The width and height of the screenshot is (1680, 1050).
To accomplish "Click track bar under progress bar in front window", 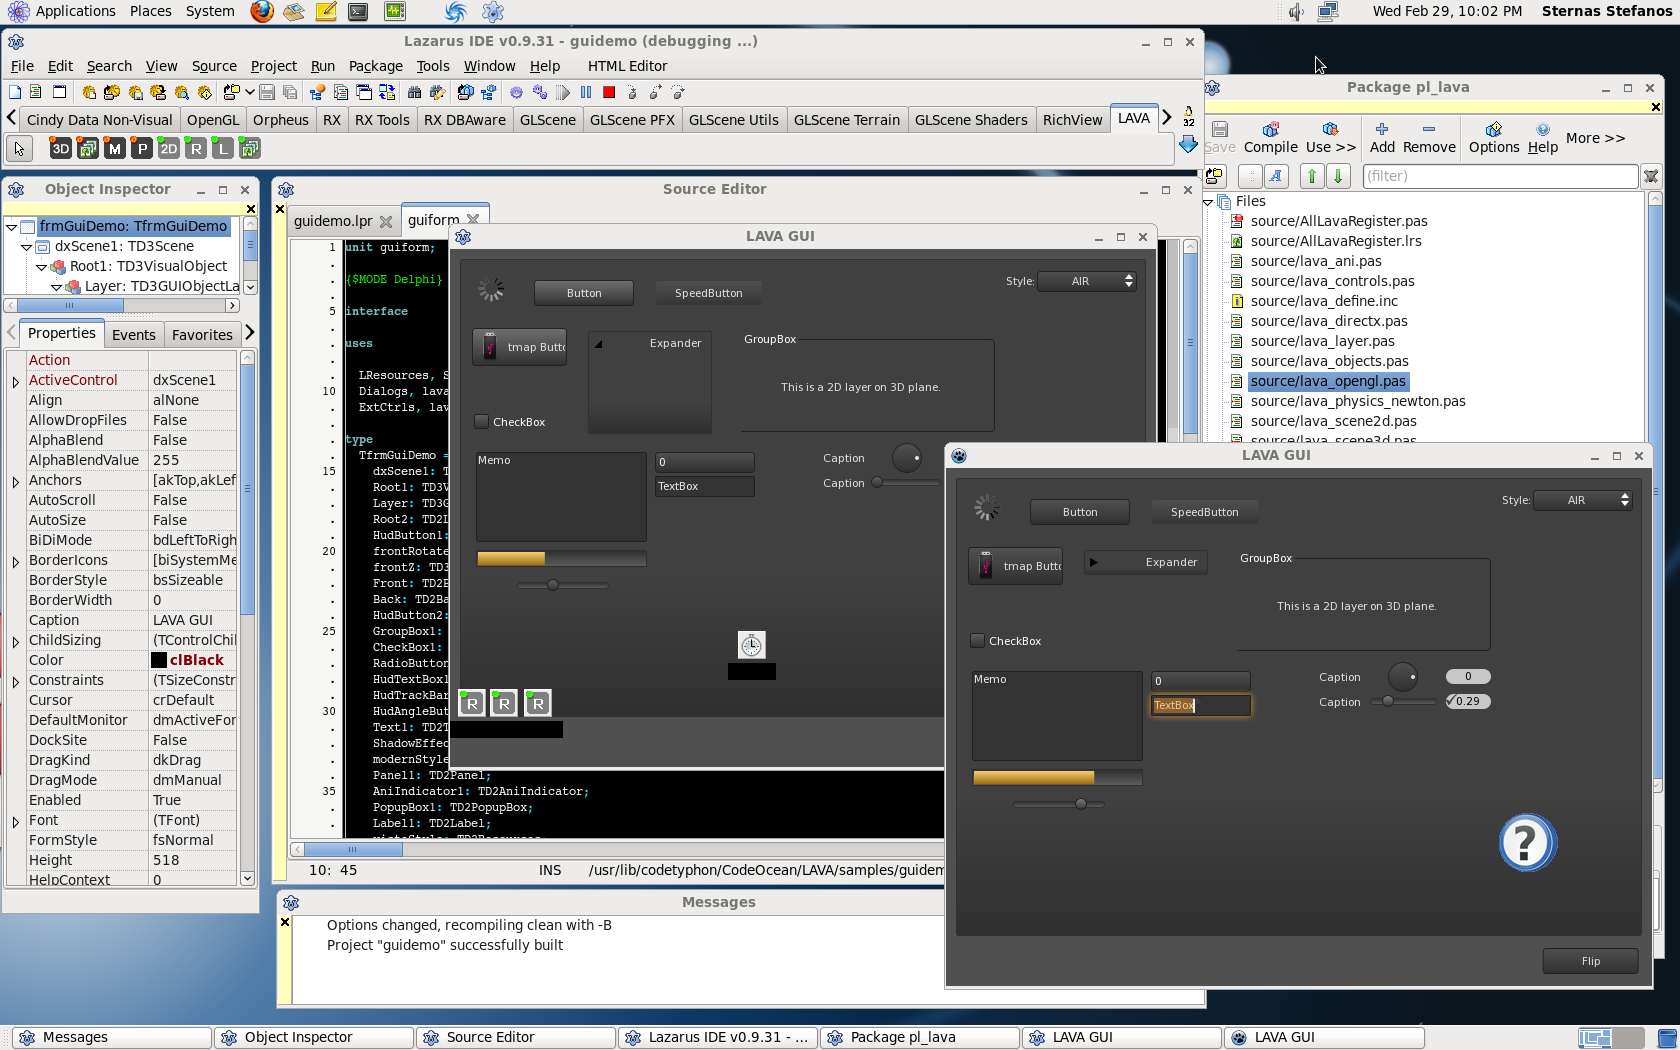I will pos(1058,804).
